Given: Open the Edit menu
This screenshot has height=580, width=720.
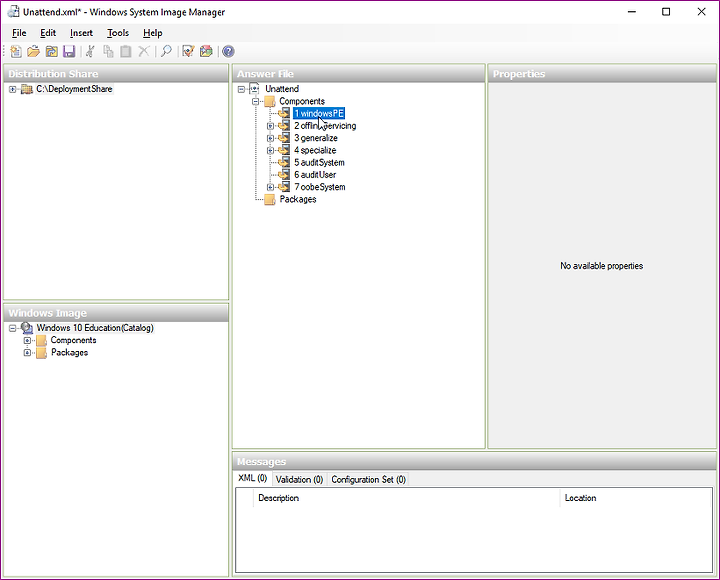Looking at the screenshot, I should click(x=48, y=33).
